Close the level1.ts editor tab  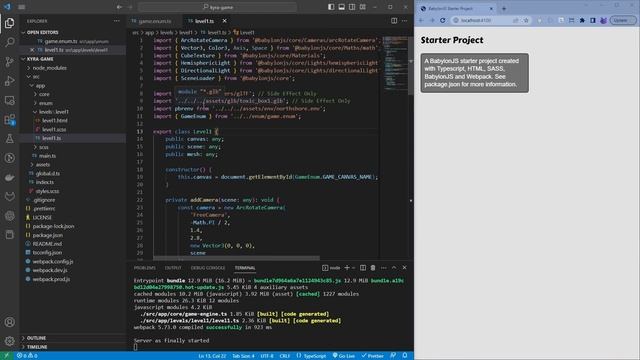click(x=224, y=21)
